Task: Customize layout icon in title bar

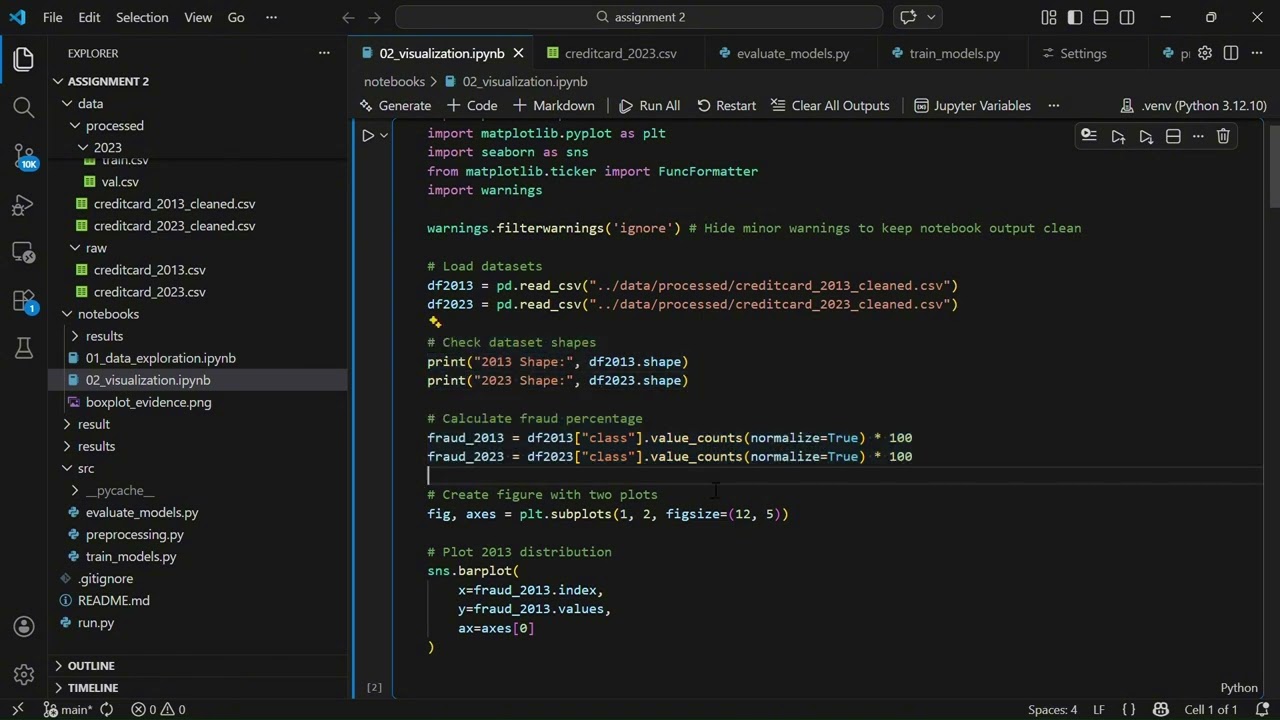Action: coord(1048,17)
